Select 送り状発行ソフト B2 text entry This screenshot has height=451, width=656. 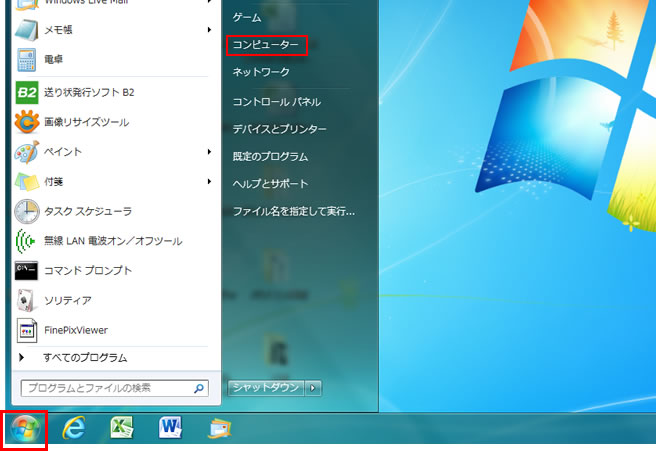click(89, 92)
